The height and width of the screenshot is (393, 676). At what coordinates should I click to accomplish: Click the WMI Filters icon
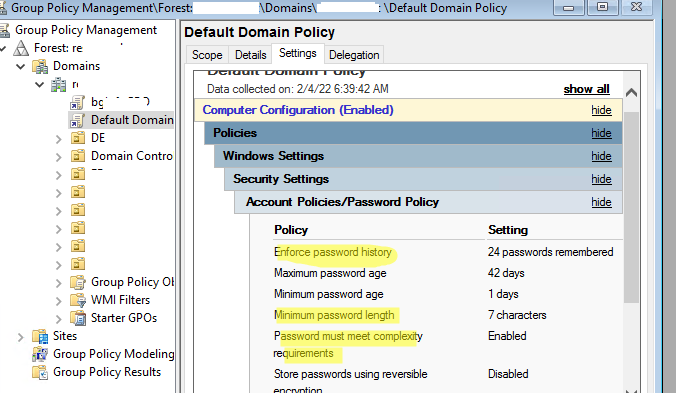pyautogui.click(x=78, y=300)
